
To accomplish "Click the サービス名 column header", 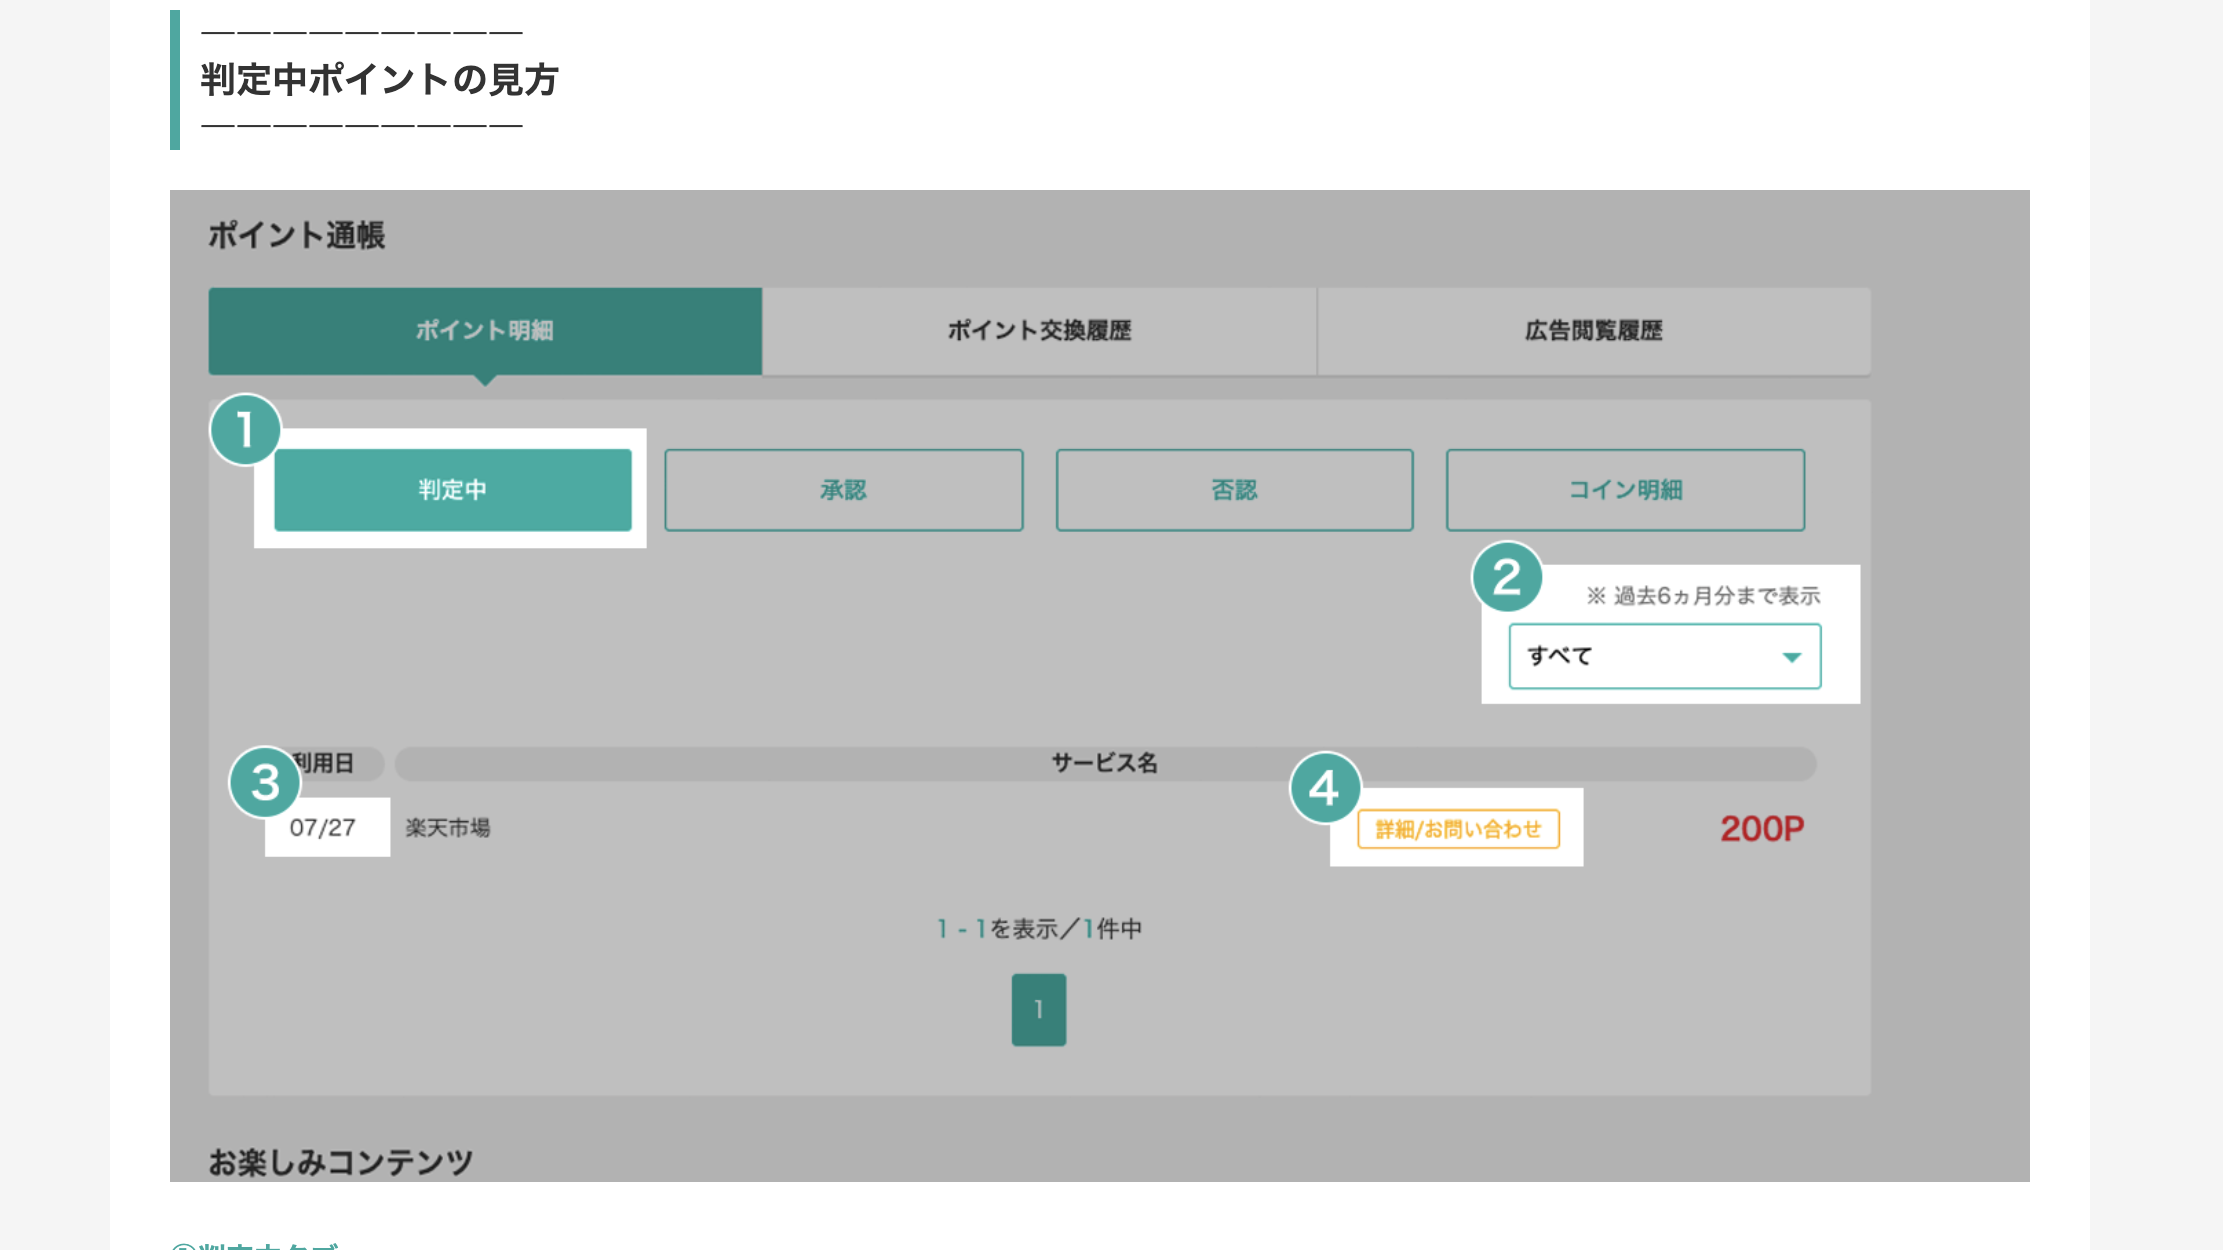I will tap(1104, 763).
